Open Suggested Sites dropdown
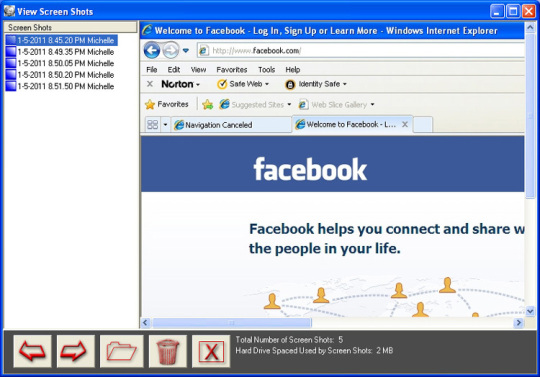This screenshot has width=540, height=377. coord(255,104)
